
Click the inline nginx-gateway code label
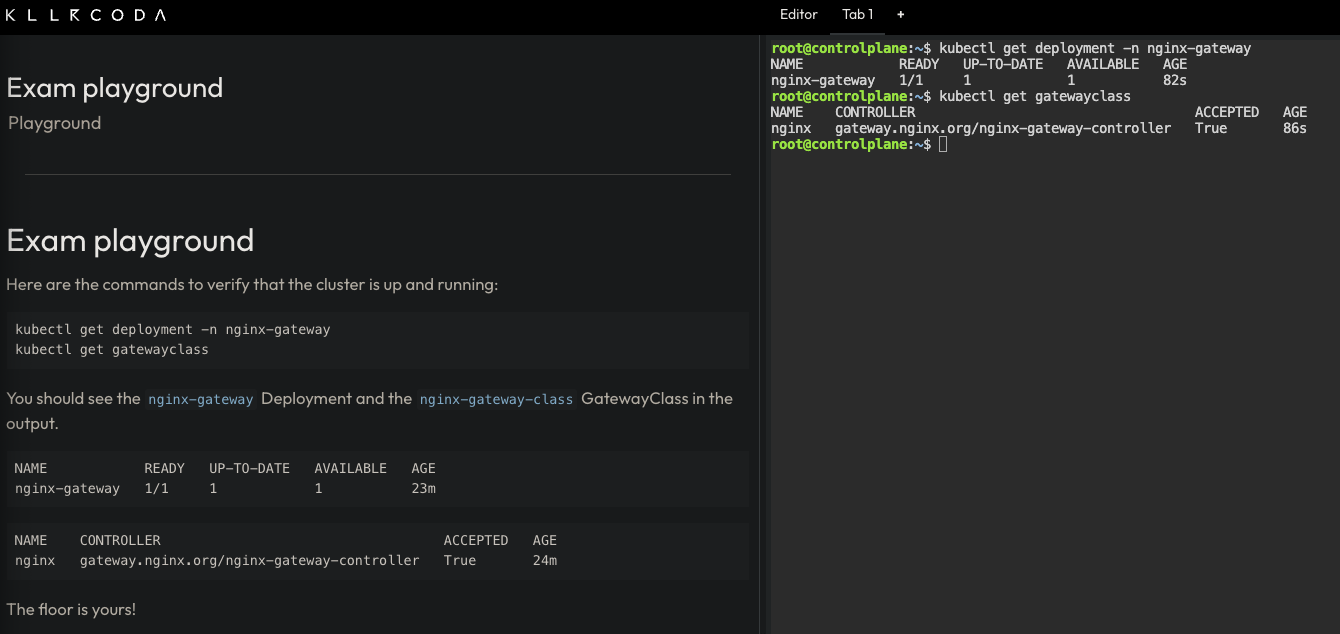200,399
